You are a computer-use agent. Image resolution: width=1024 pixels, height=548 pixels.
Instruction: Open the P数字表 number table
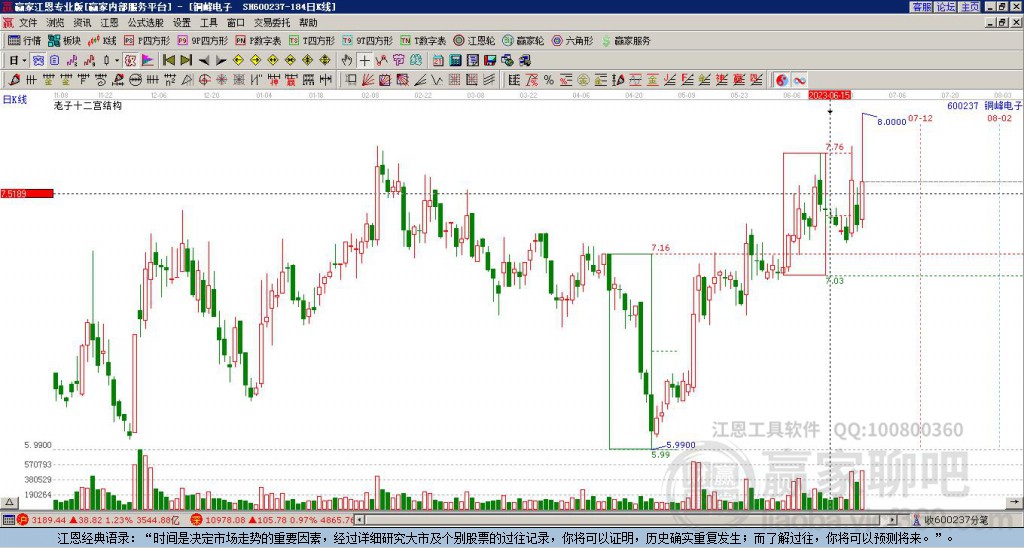pos(258,40)
